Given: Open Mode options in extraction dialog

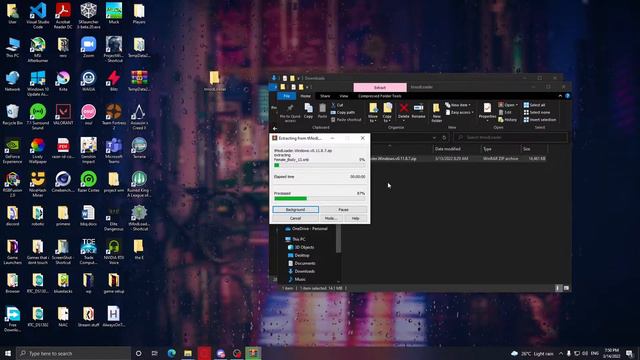Looking at the screenshot, I should pos(331,218).
